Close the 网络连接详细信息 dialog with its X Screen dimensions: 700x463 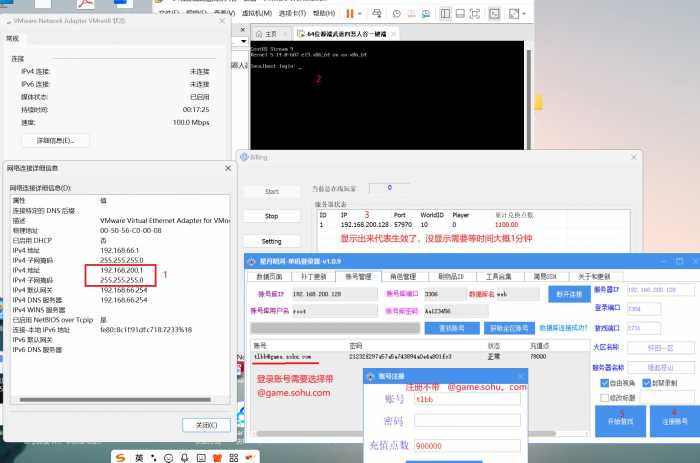pyautogui.click(x=228, y=168)
